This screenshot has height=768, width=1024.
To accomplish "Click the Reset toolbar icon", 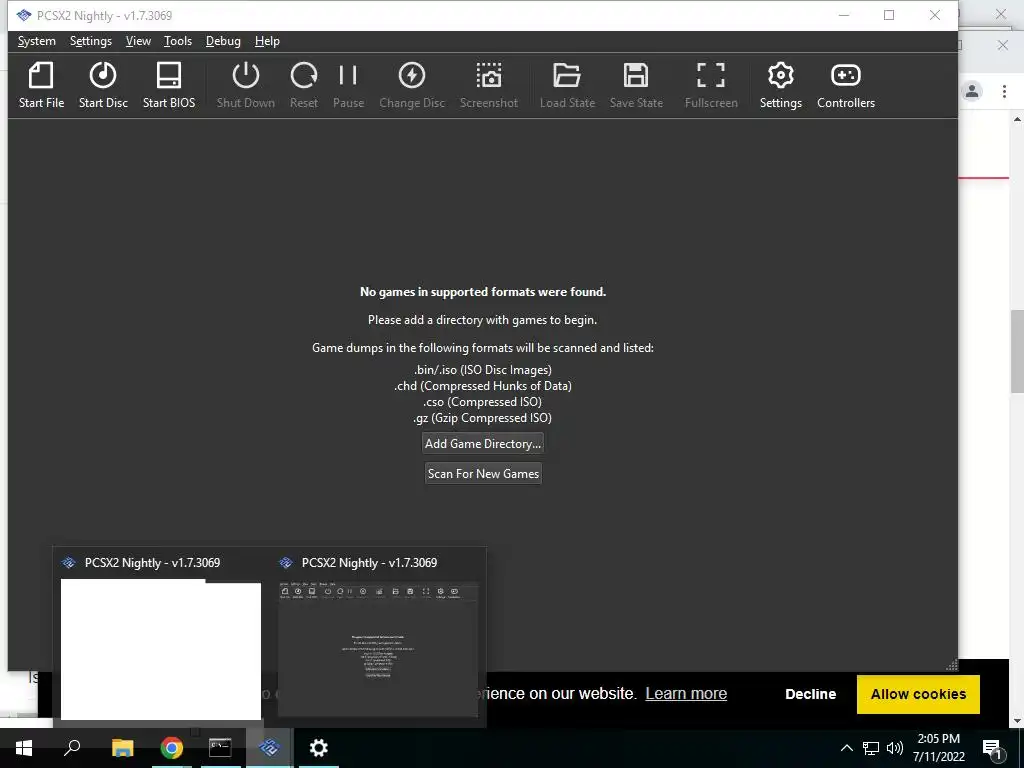I will 304,85.
